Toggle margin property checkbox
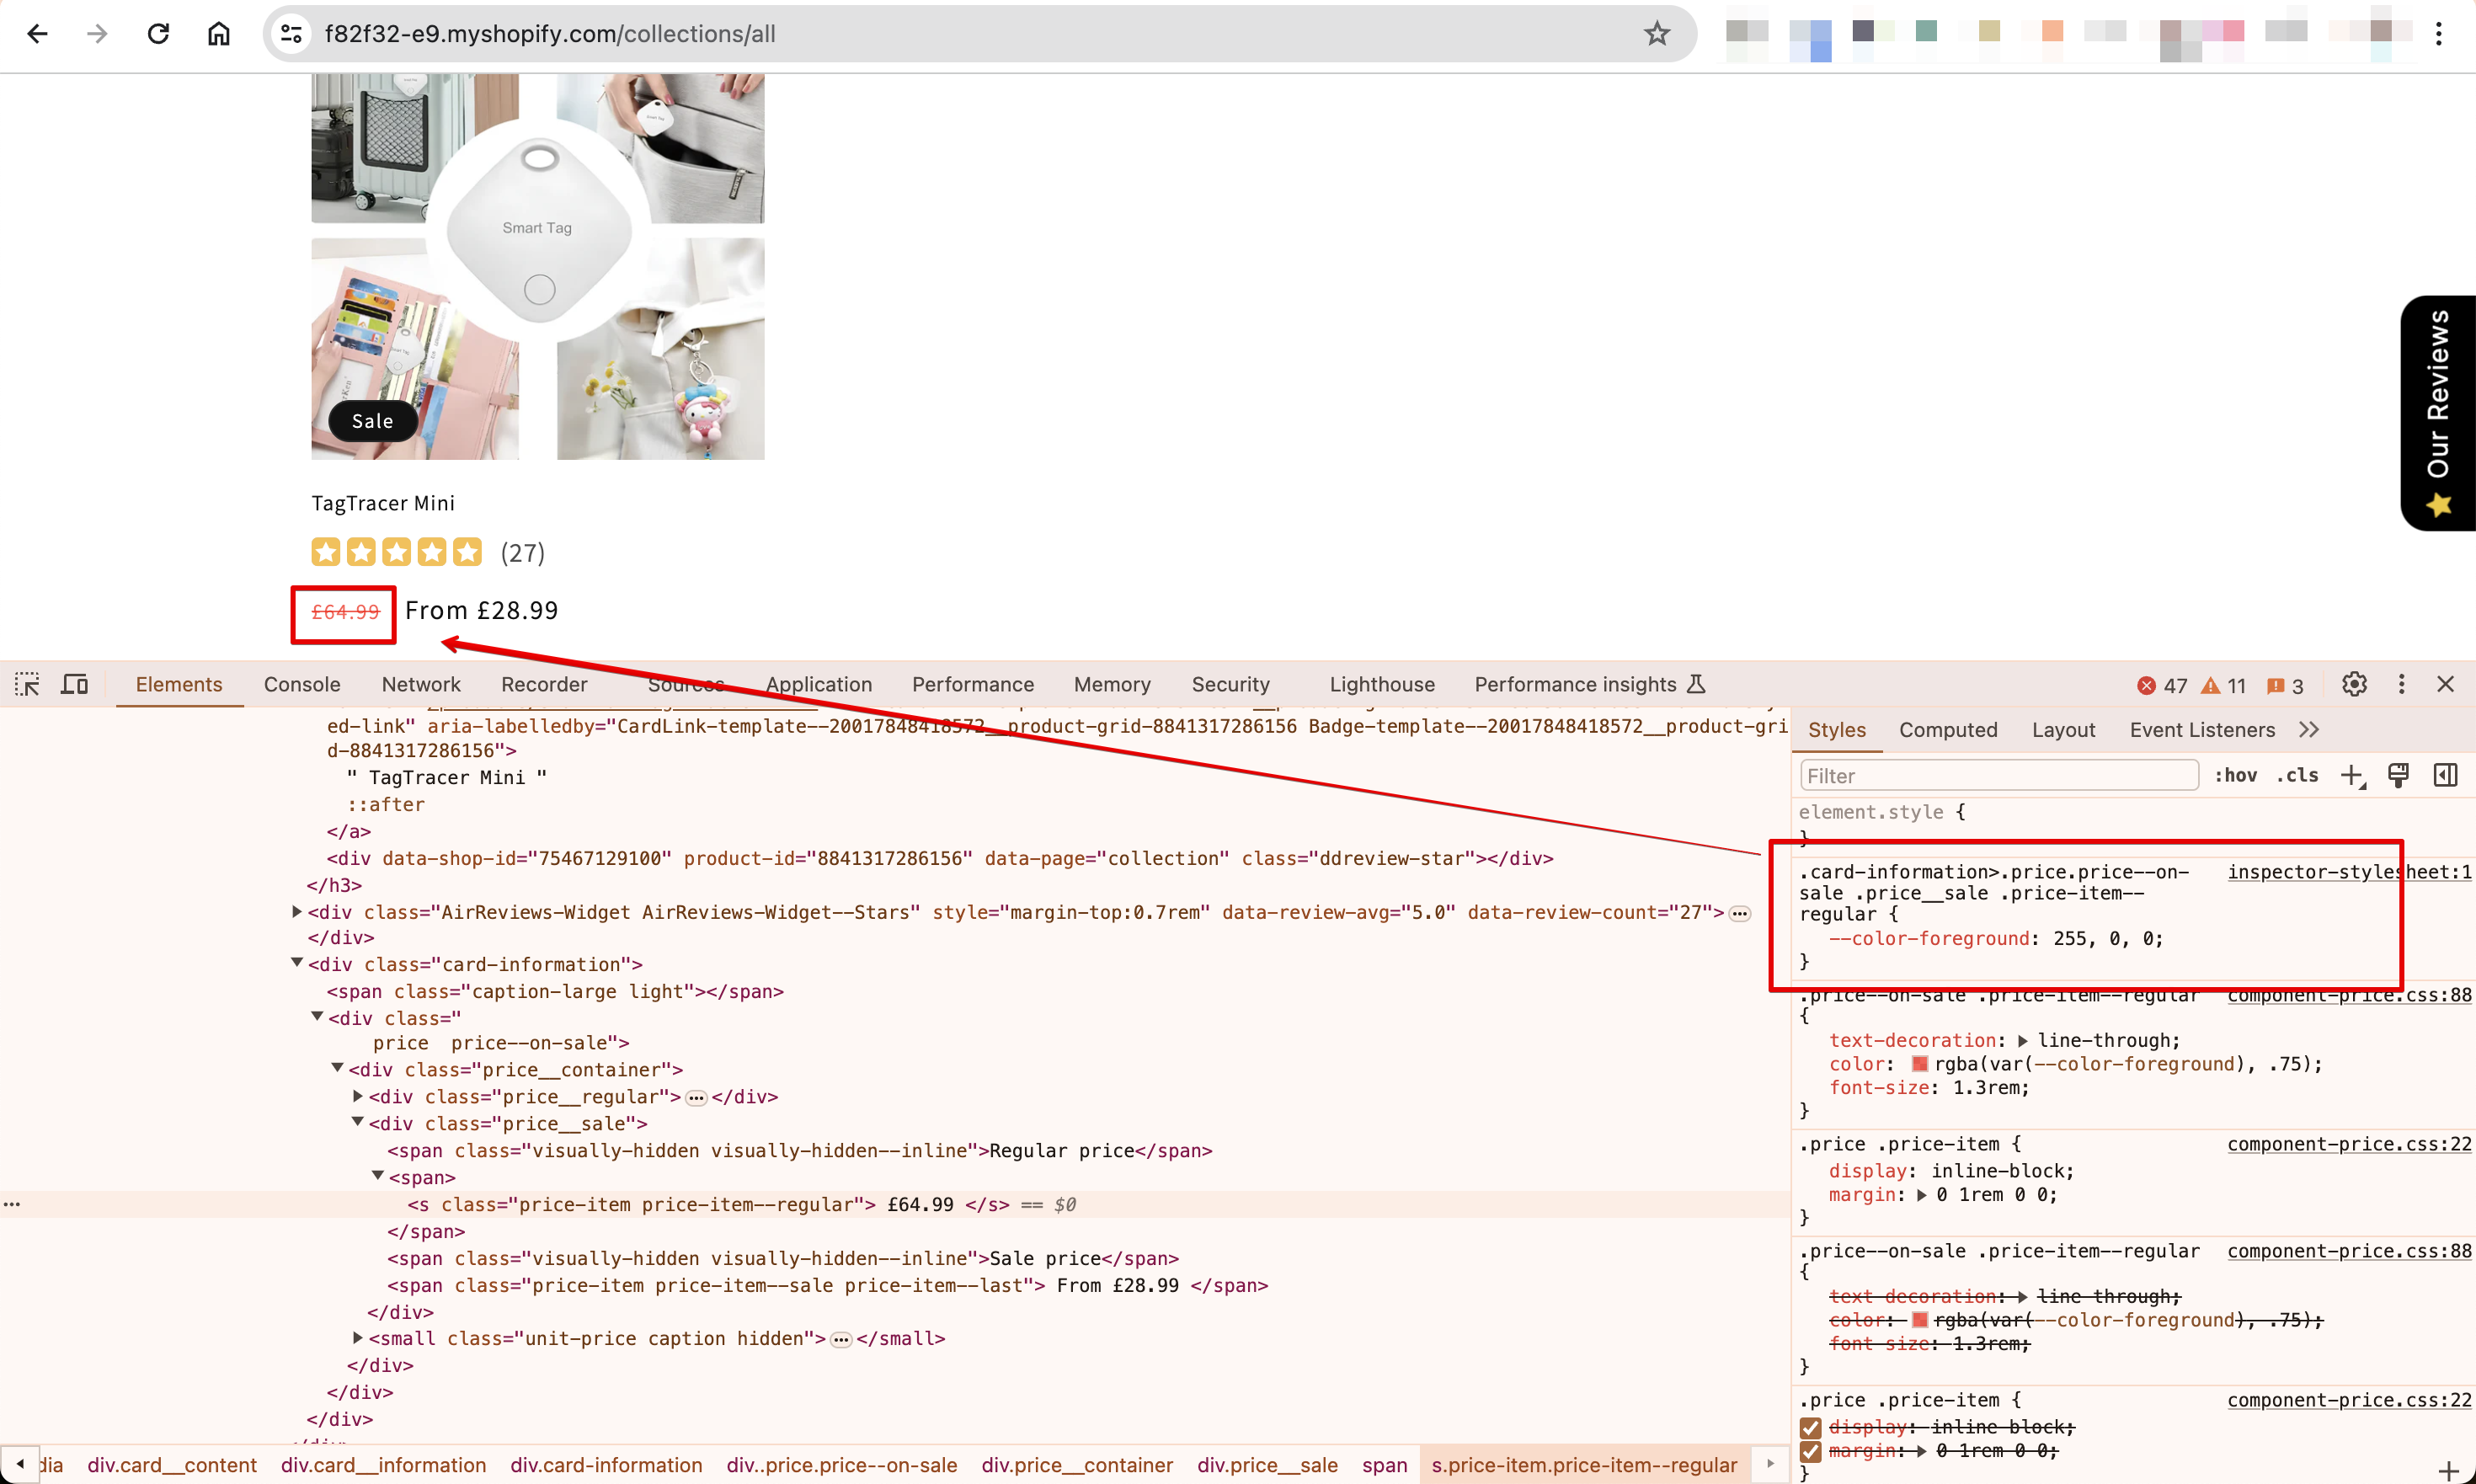Screen dimensions: 2476x1484 click(x=1810, y=1451)
